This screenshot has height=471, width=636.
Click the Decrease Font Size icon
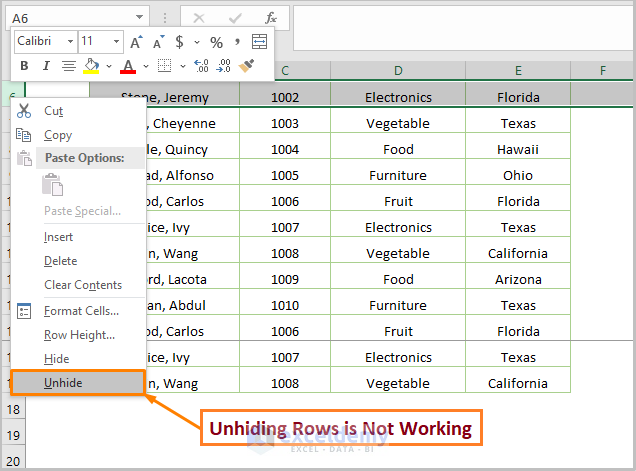click(x=159, y=42)
